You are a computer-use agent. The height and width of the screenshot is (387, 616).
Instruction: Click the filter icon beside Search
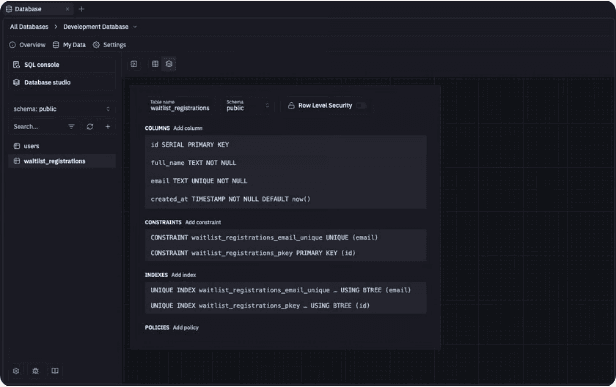[x=71, y=127]
